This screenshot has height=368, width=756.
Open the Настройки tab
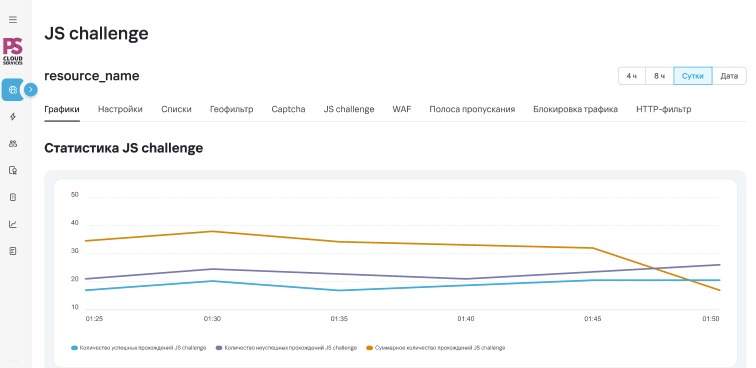tap(120, 109)
